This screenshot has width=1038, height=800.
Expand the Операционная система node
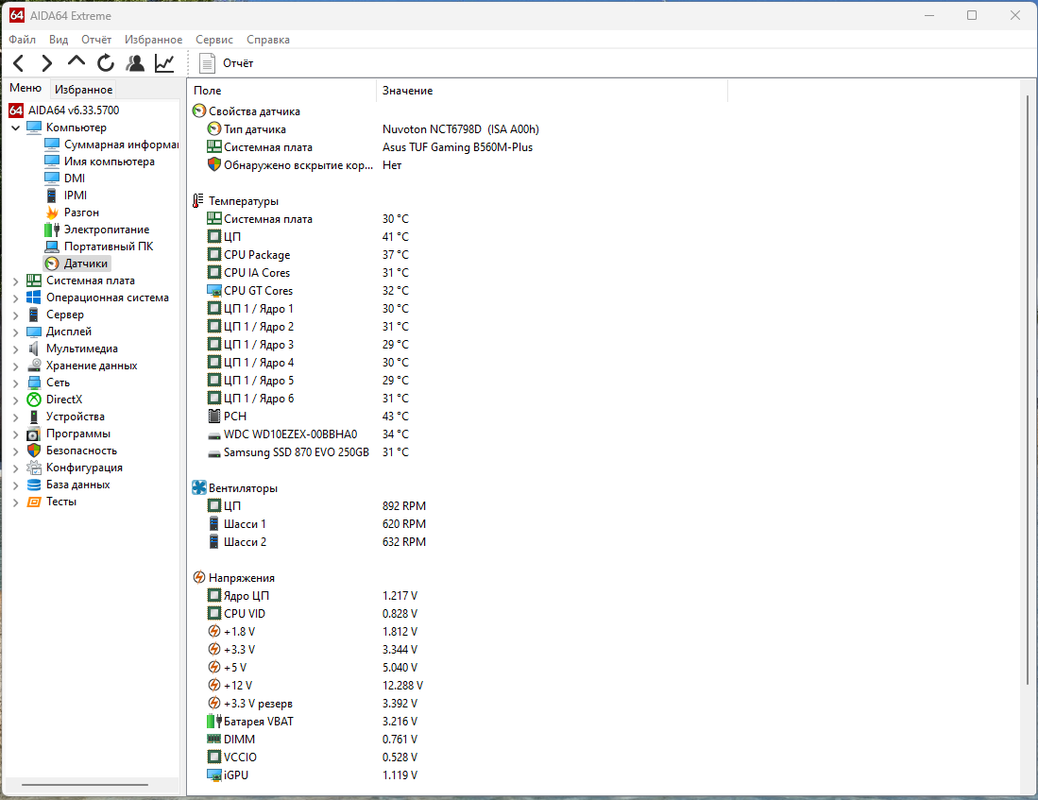pos(15,299)
